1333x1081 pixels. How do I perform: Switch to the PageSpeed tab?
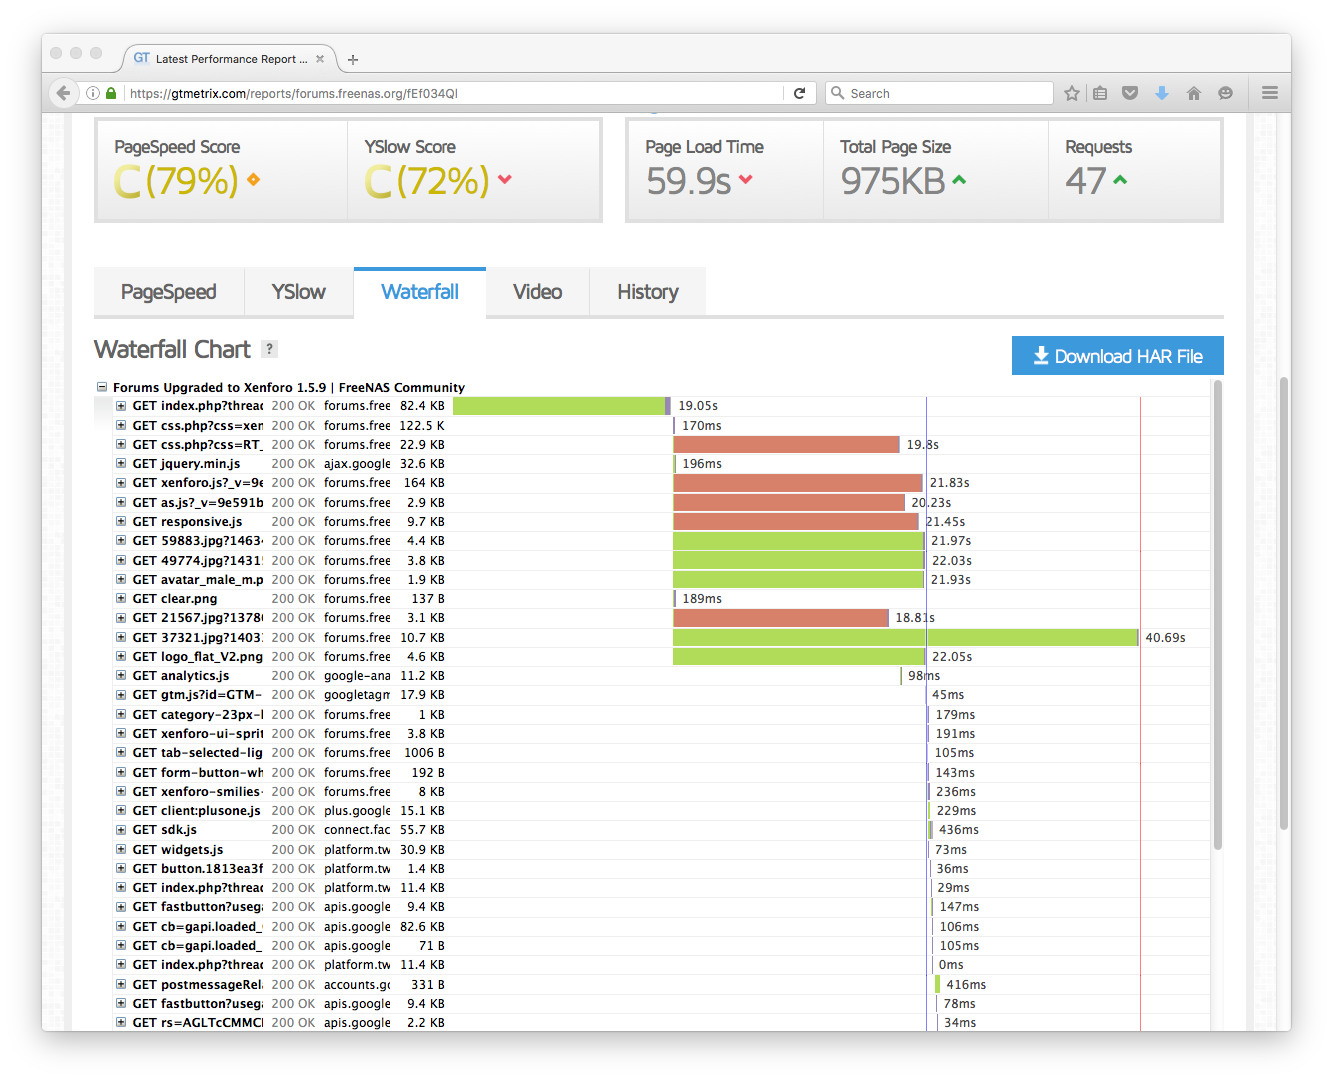click(x=169, y=292)
